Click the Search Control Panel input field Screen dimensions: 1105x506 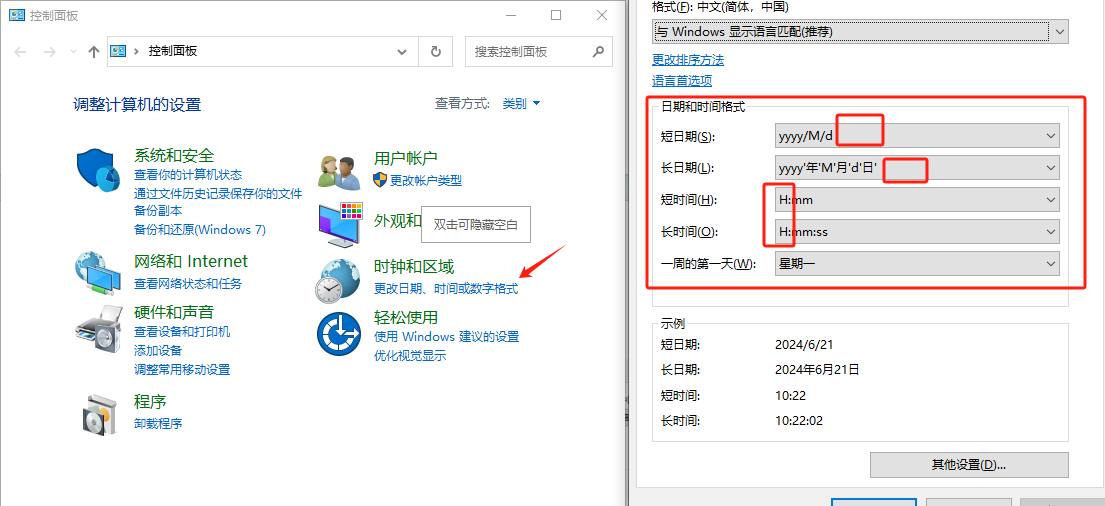pyautogui.click(x=528, y=52)
